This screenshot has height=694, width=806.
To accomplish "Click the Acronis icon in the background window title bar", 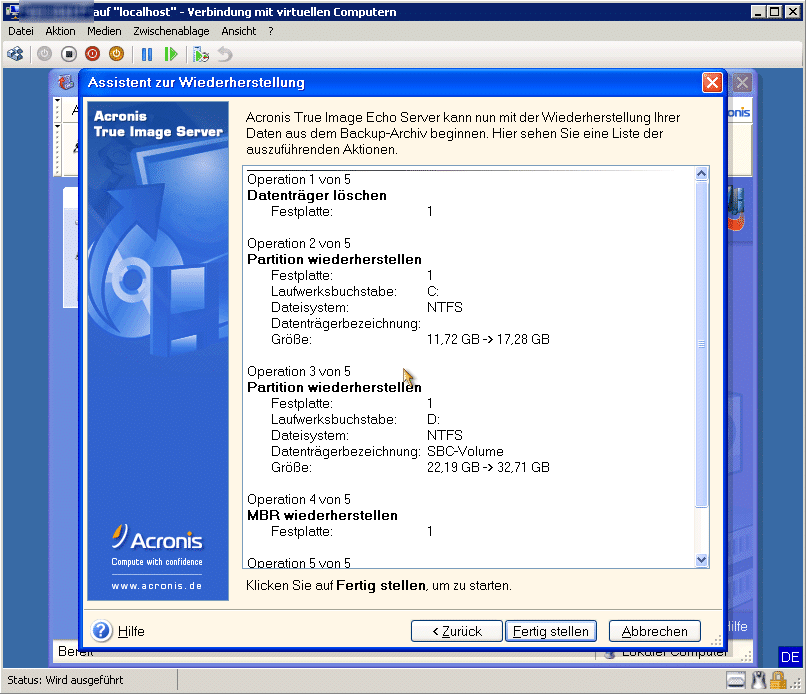I will (x=66, y=82).
